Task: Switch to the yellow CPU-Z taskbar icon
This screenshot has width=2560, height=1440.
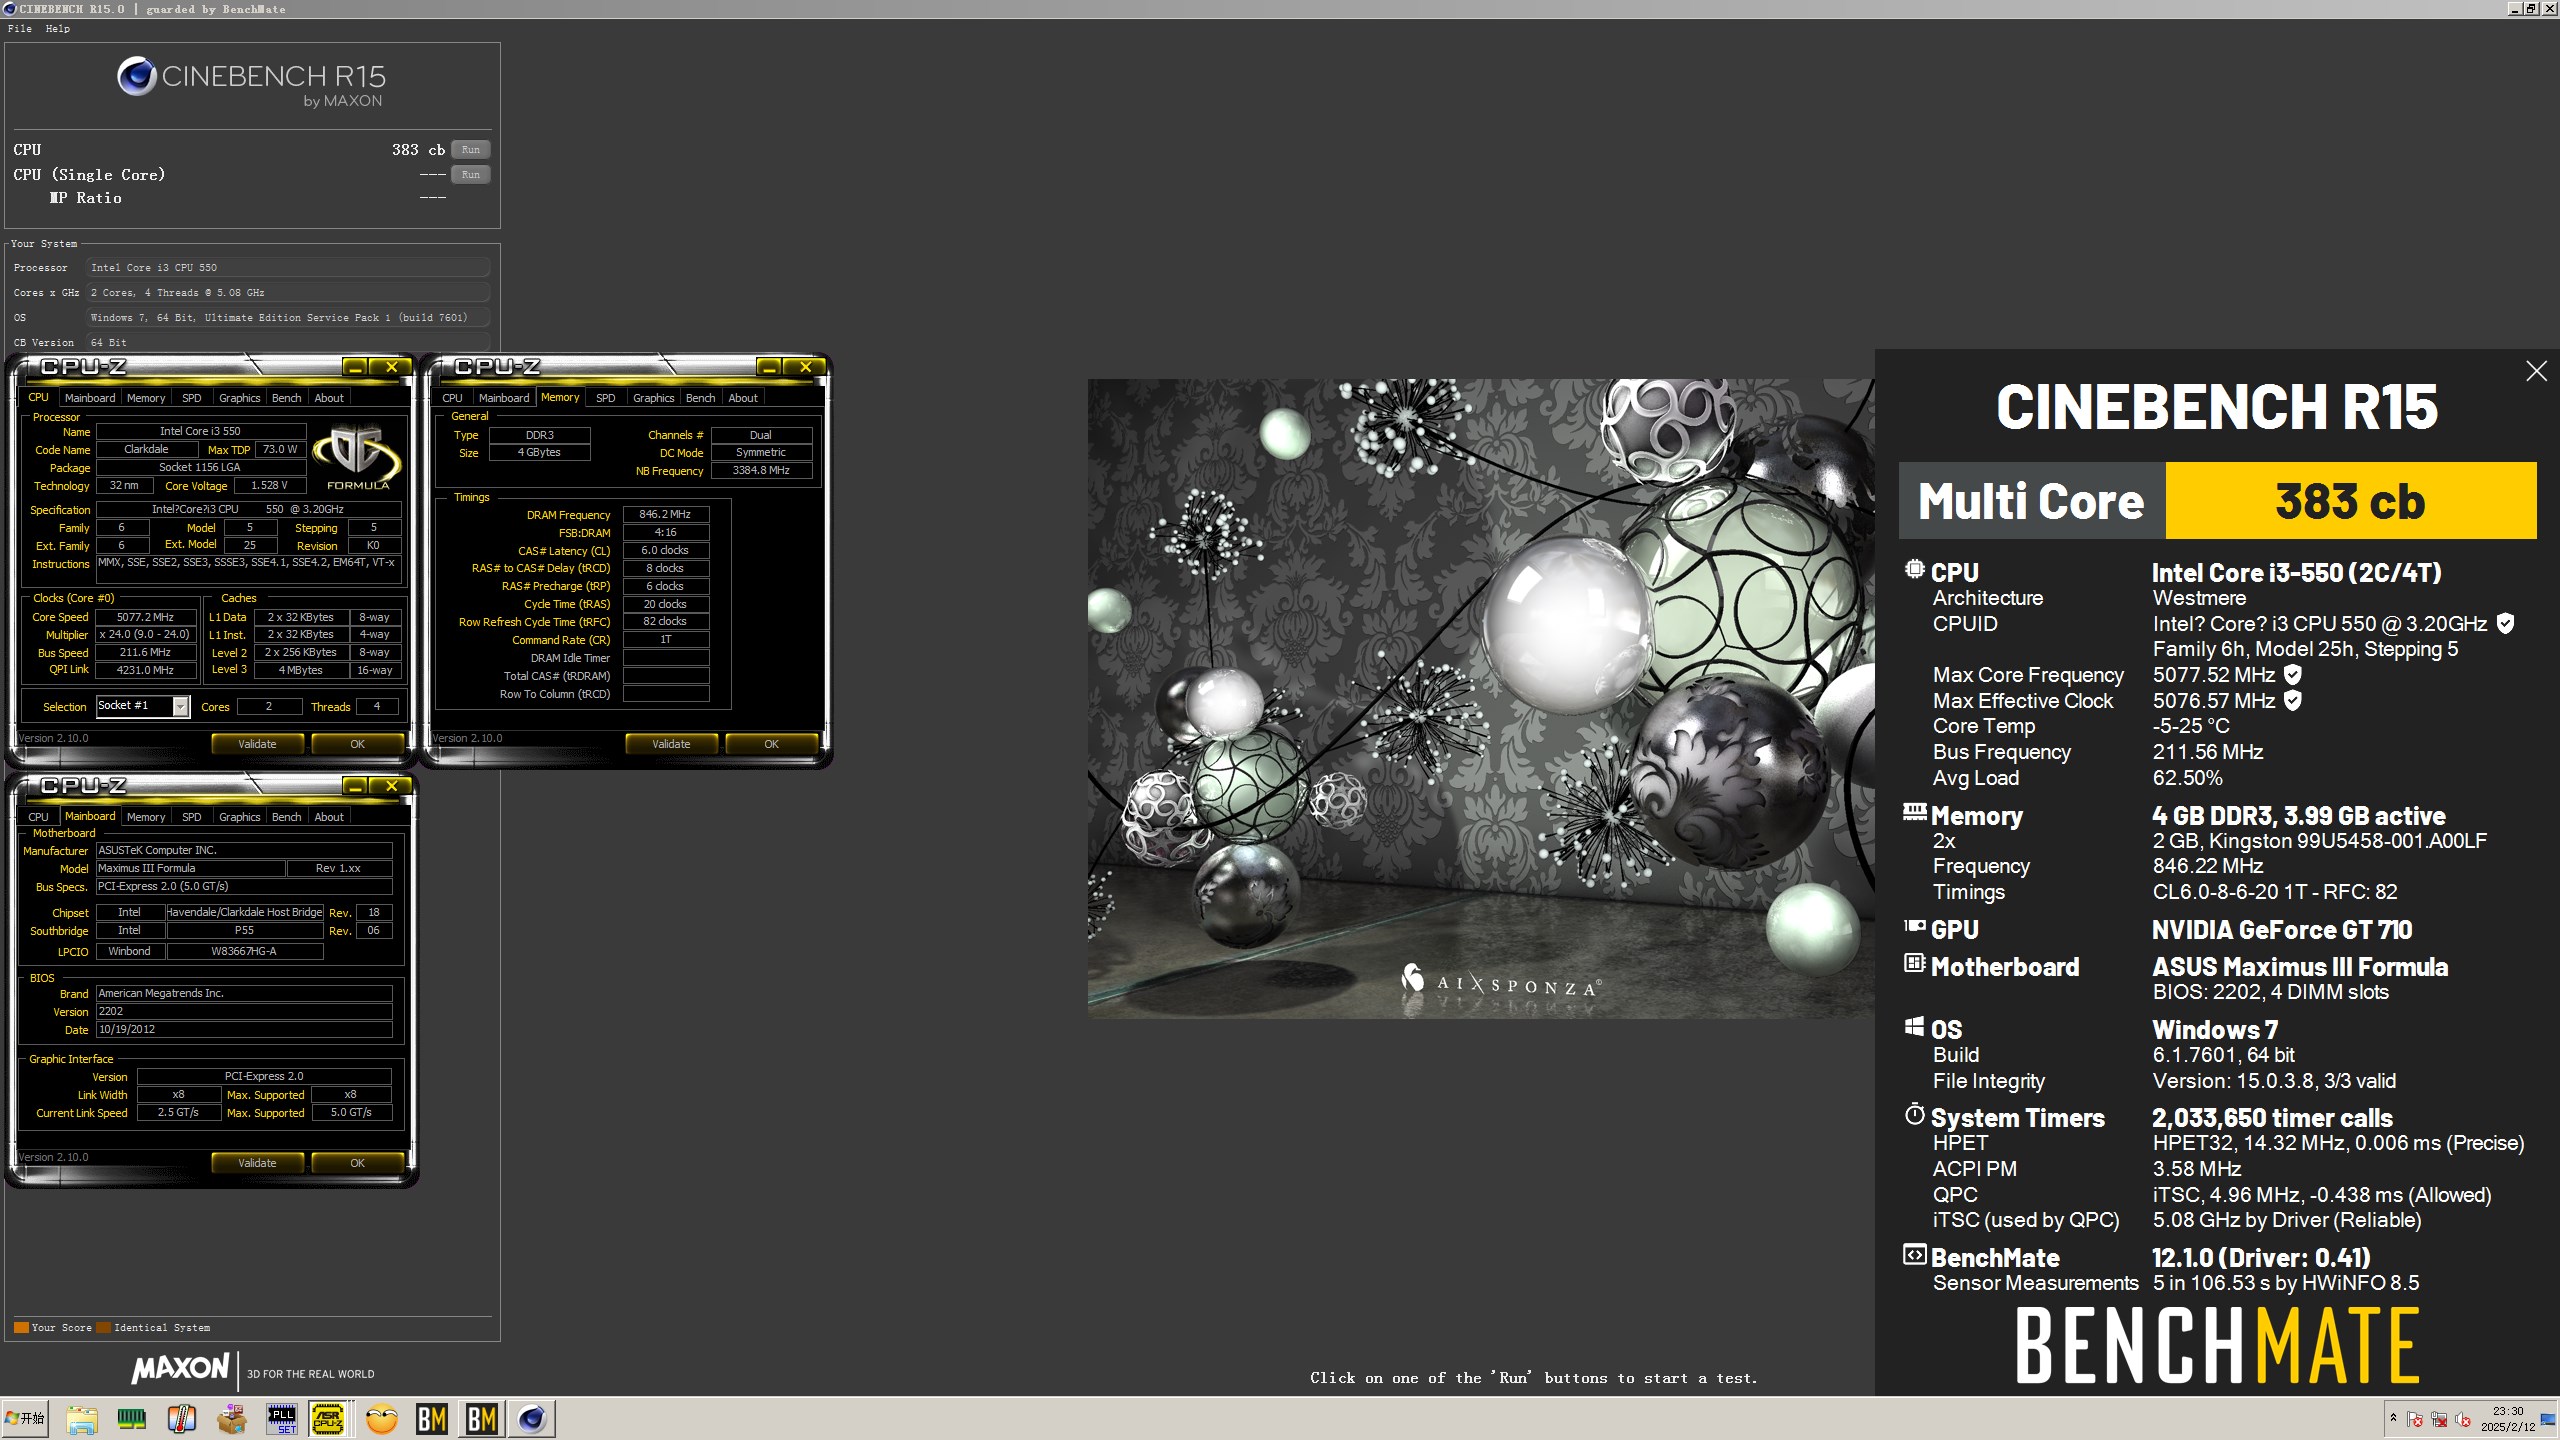Action: (330, 1419)
